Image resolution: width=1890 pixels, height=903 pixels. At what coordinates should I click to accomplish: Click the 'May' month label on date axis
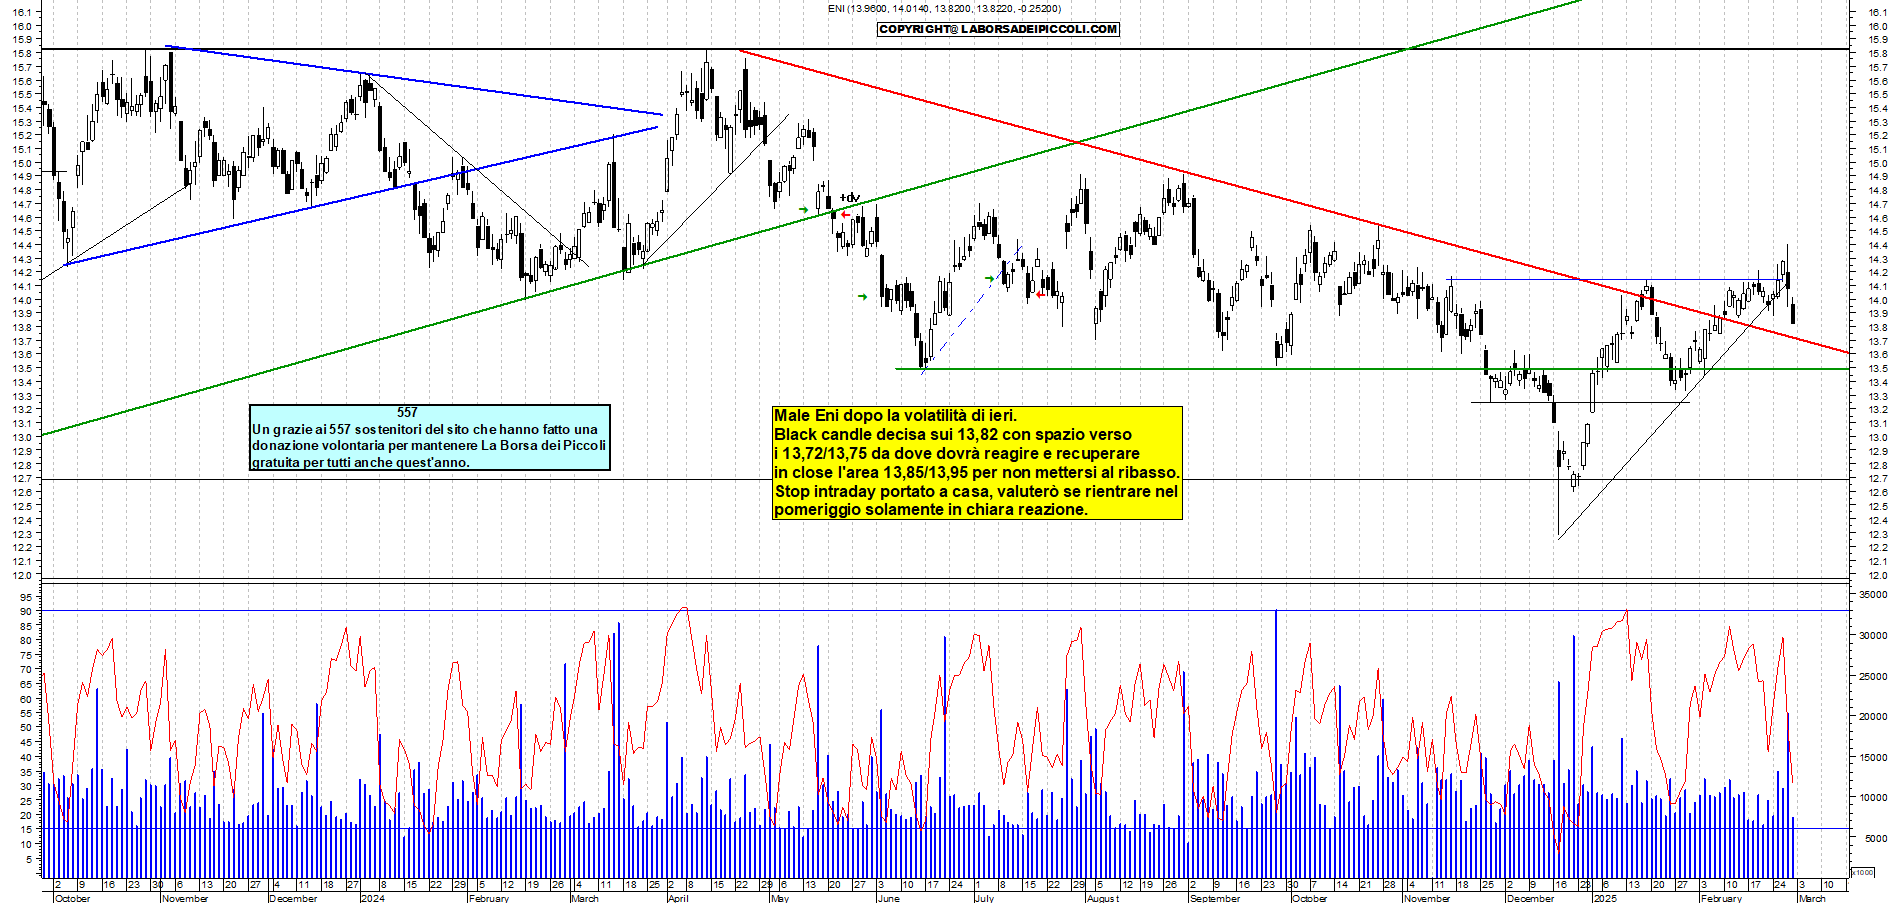780,898
